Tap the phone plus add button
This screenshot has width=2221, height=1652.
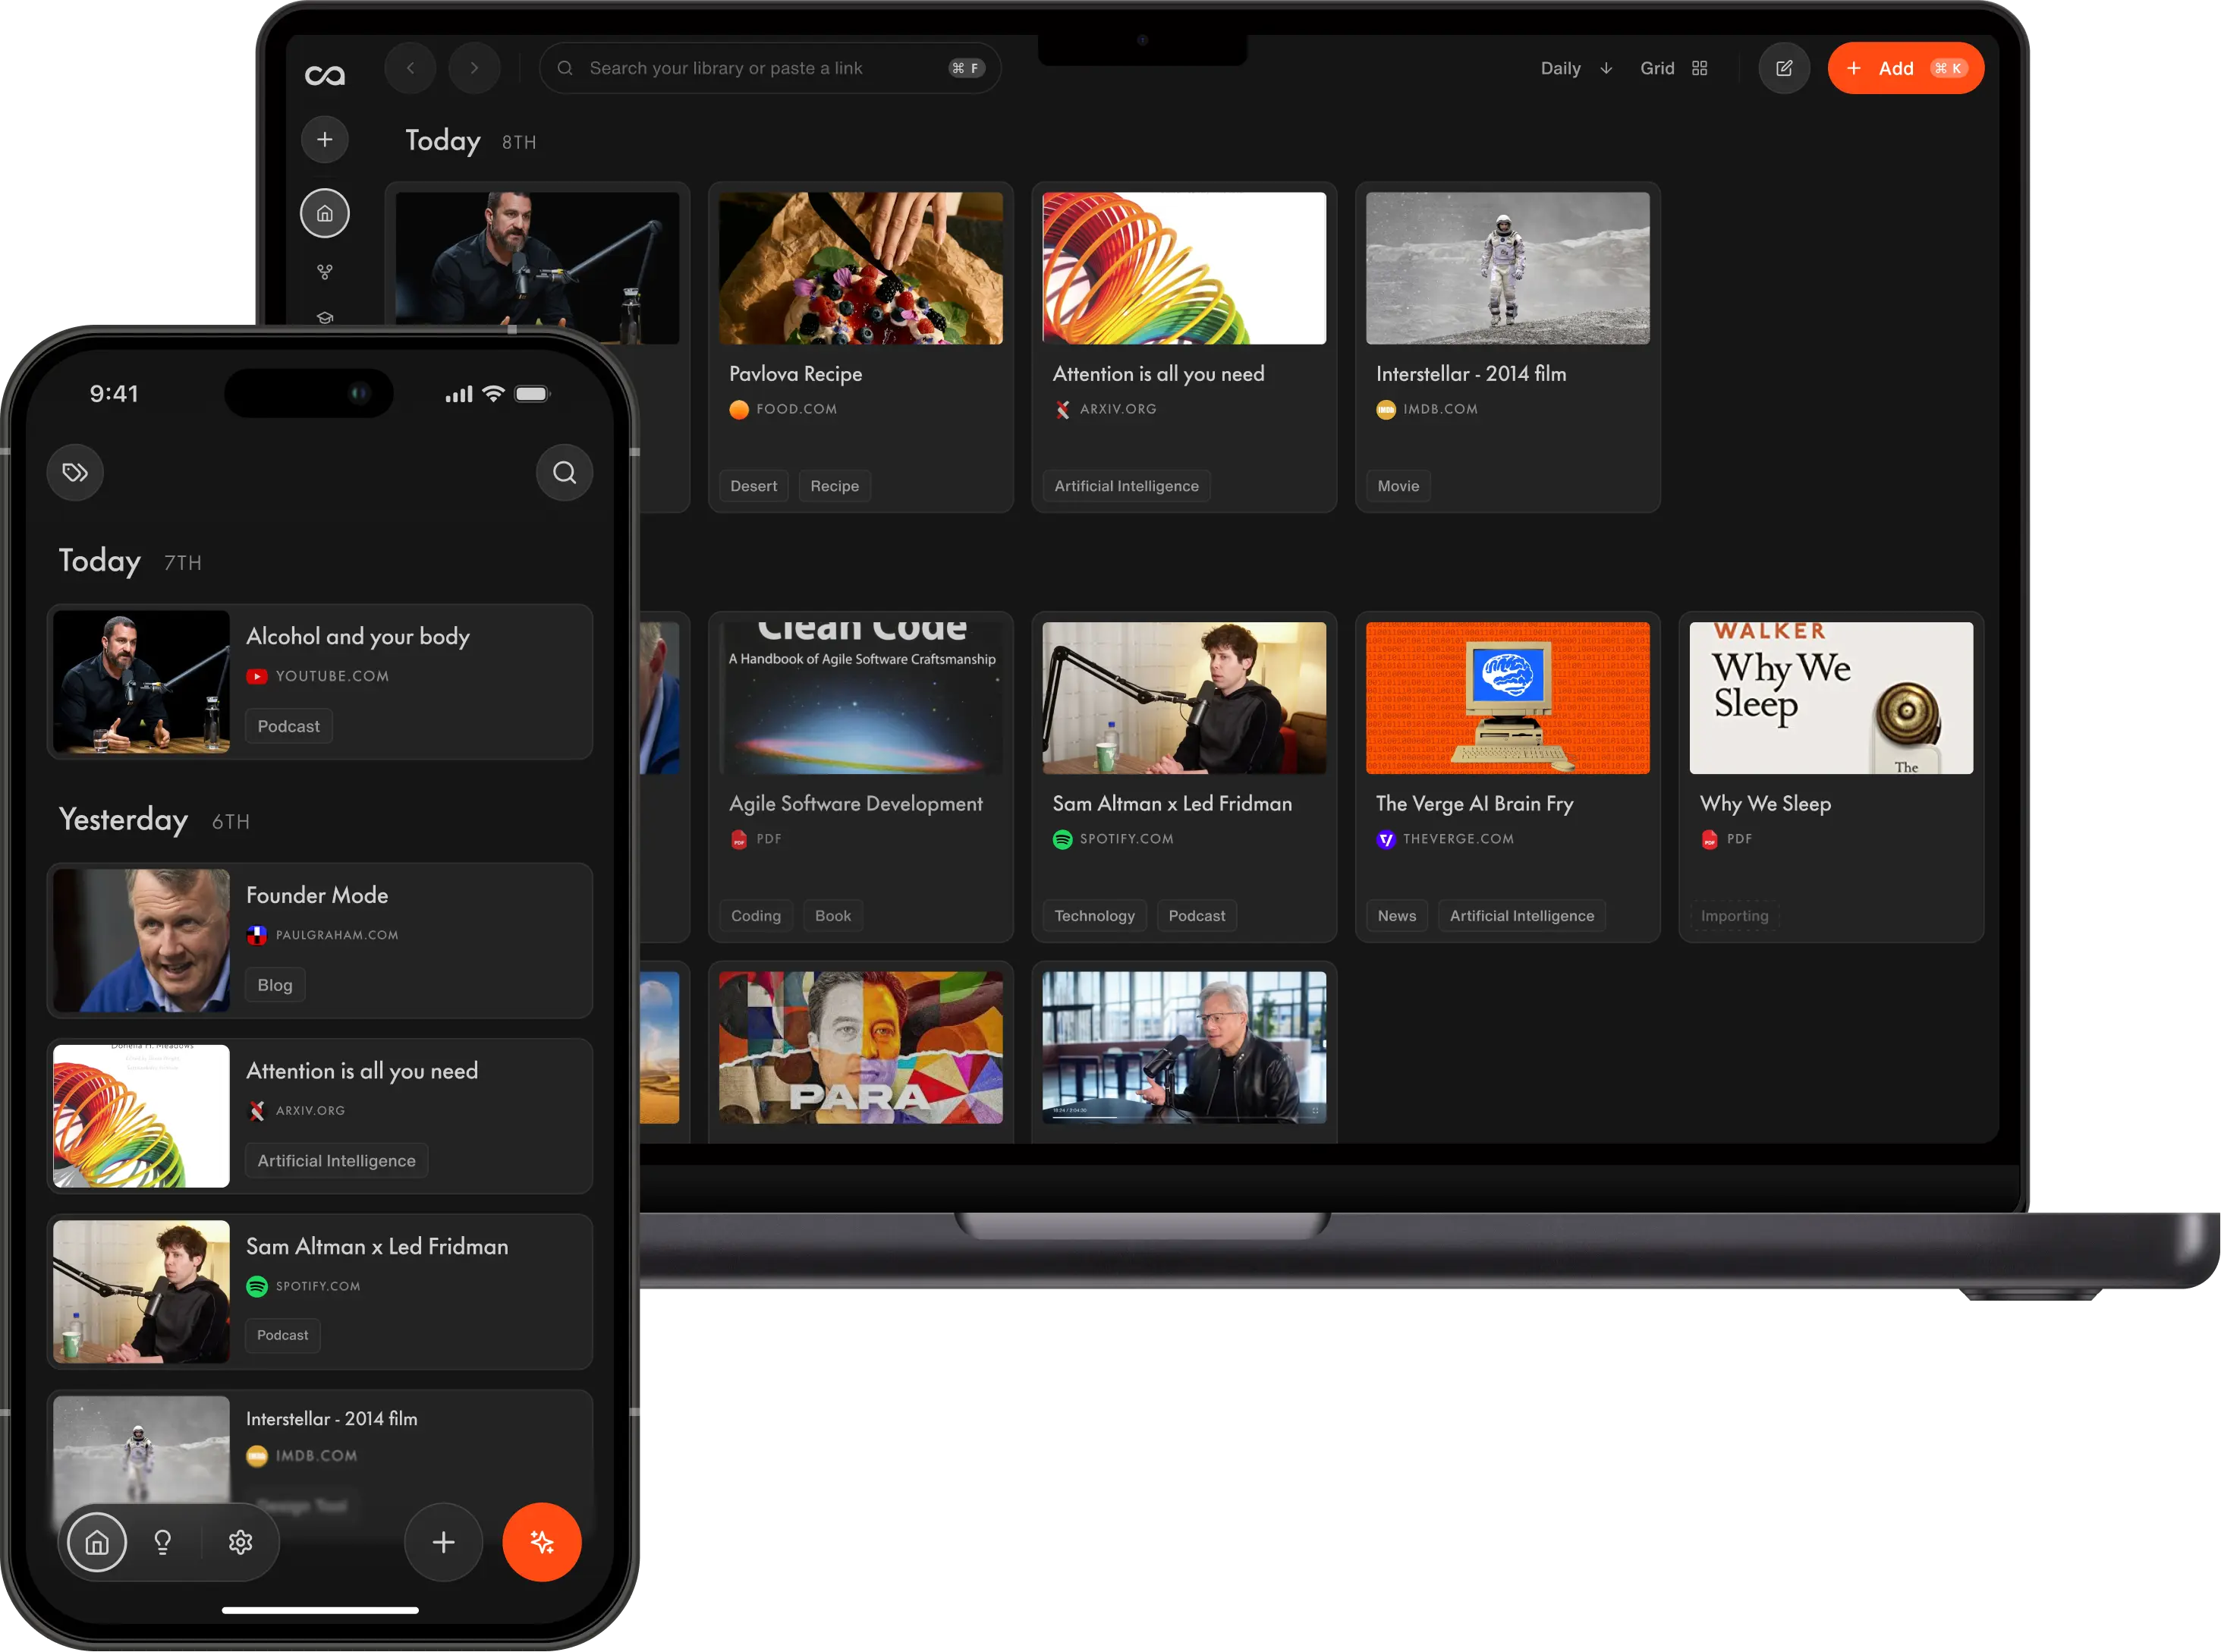[x=443, y=1542]
